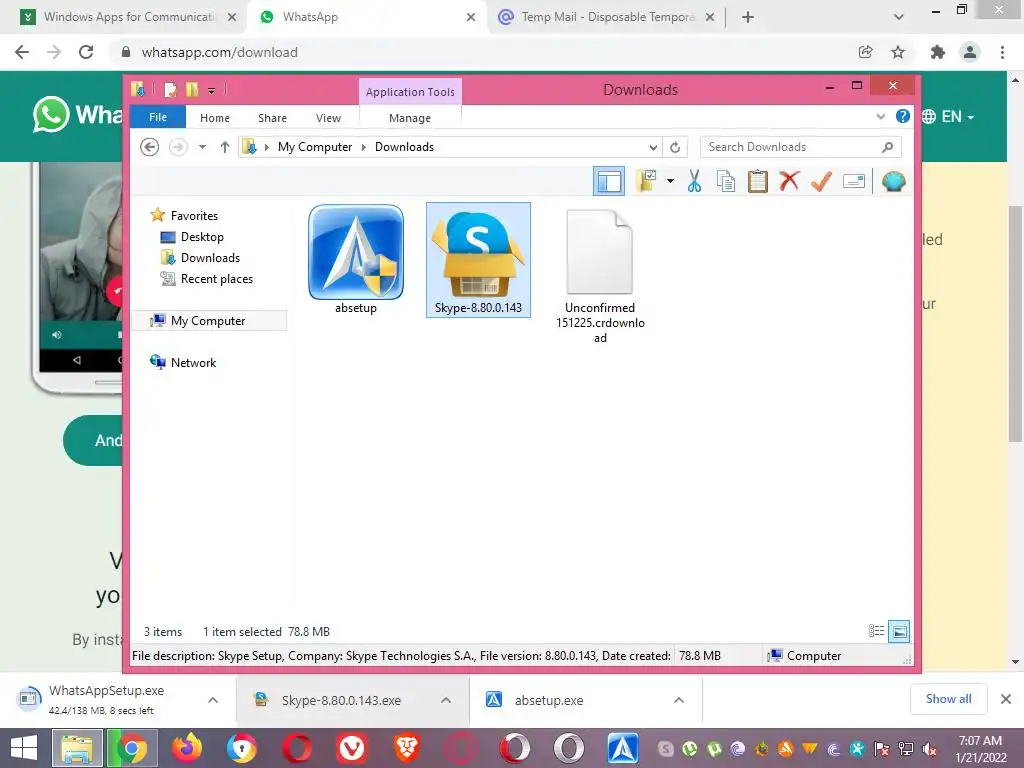Open options arrow for WhatsAppSetup.exe download
This screenshot has height=768, width=1024.
[x=213, y=700]
